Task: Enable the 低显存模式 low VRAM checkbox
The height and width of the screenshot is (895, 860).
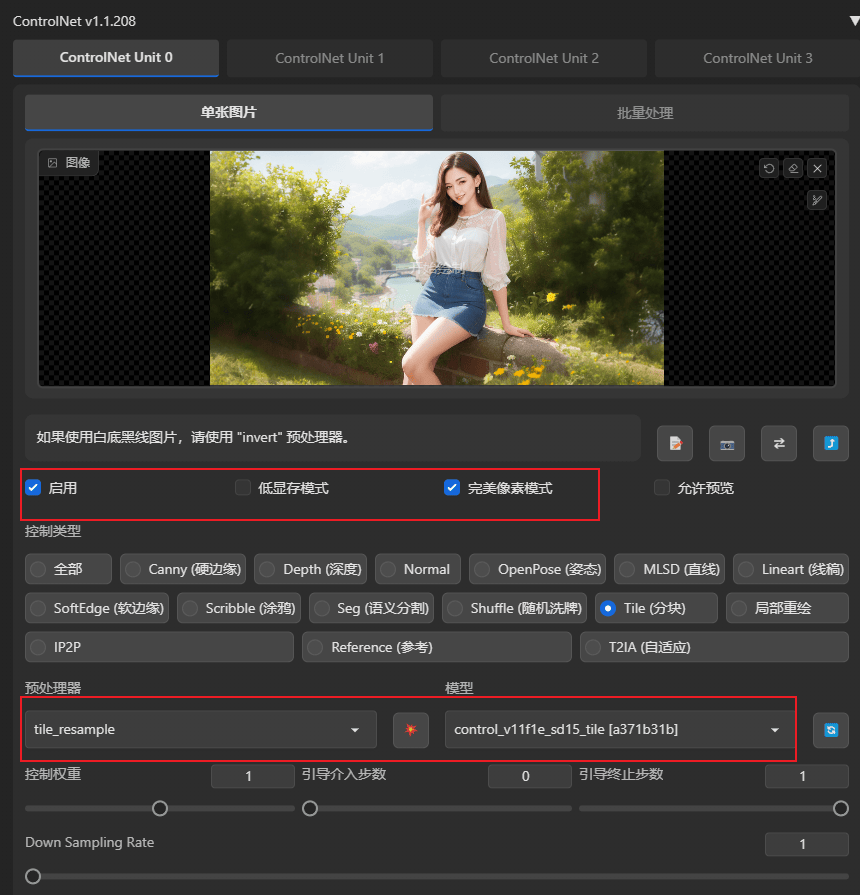Action: [243, 488]
